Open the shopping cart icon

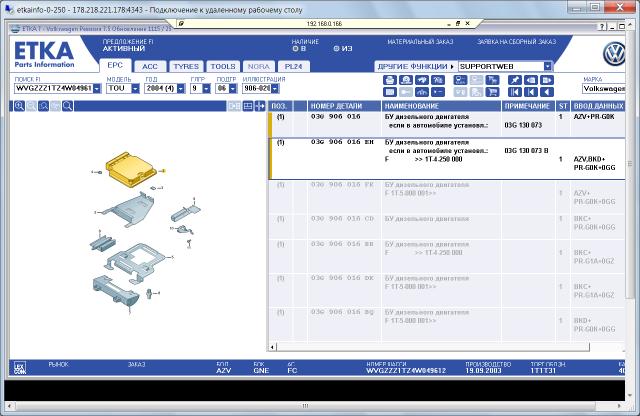pyautogui.click(x=493, y=92)
